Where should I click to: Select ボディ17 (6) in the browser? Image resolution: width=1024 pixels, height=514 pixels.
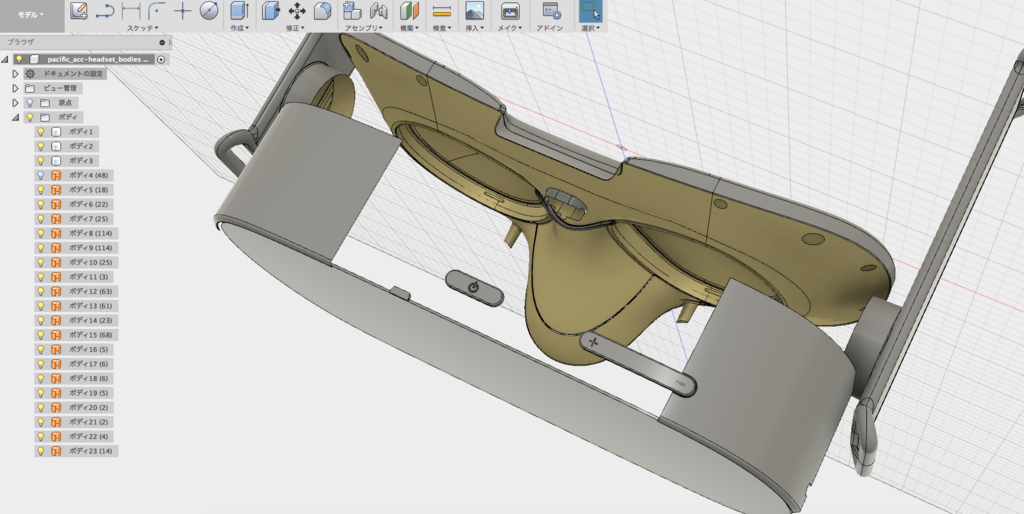click(88, 364)
